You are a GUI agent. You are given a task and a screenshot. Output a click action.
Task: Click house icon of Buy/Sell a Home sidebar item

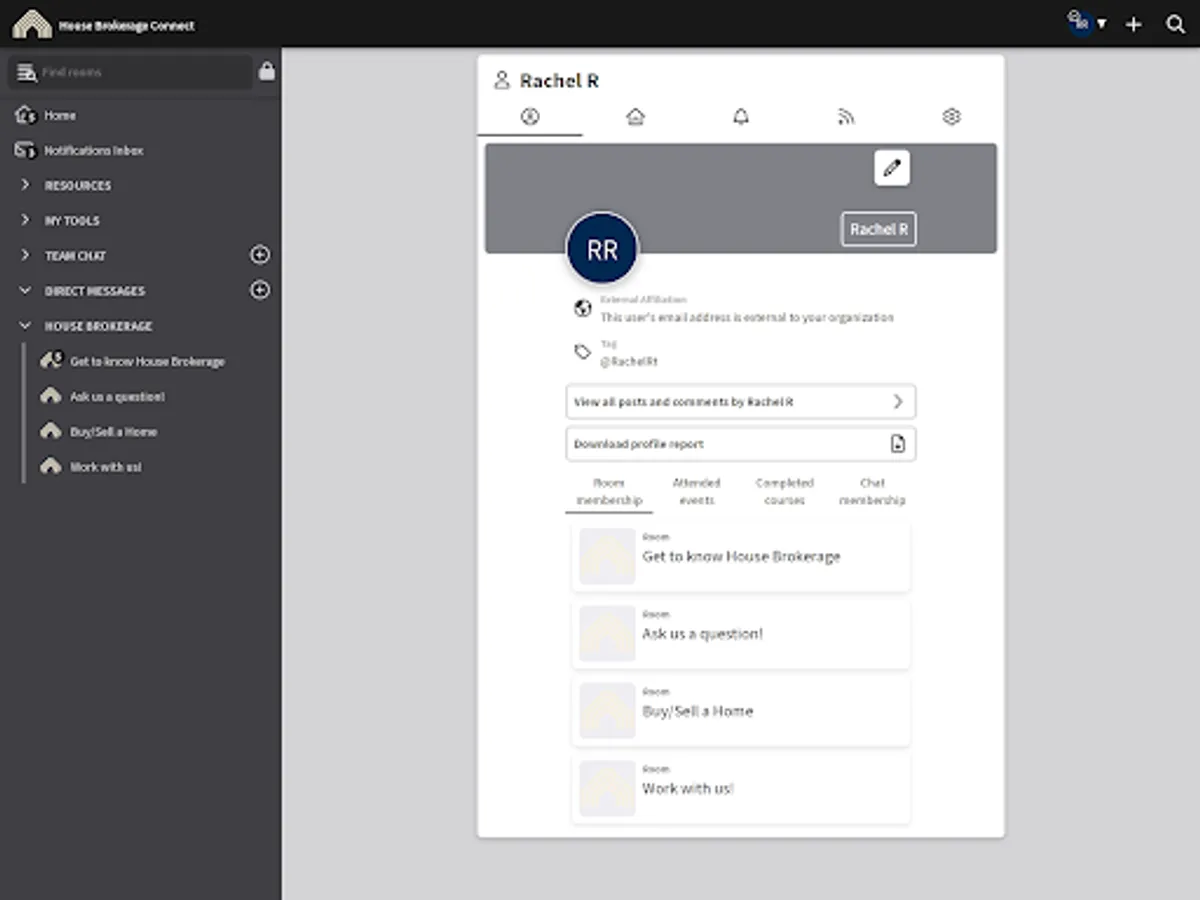tap(51, 431)
